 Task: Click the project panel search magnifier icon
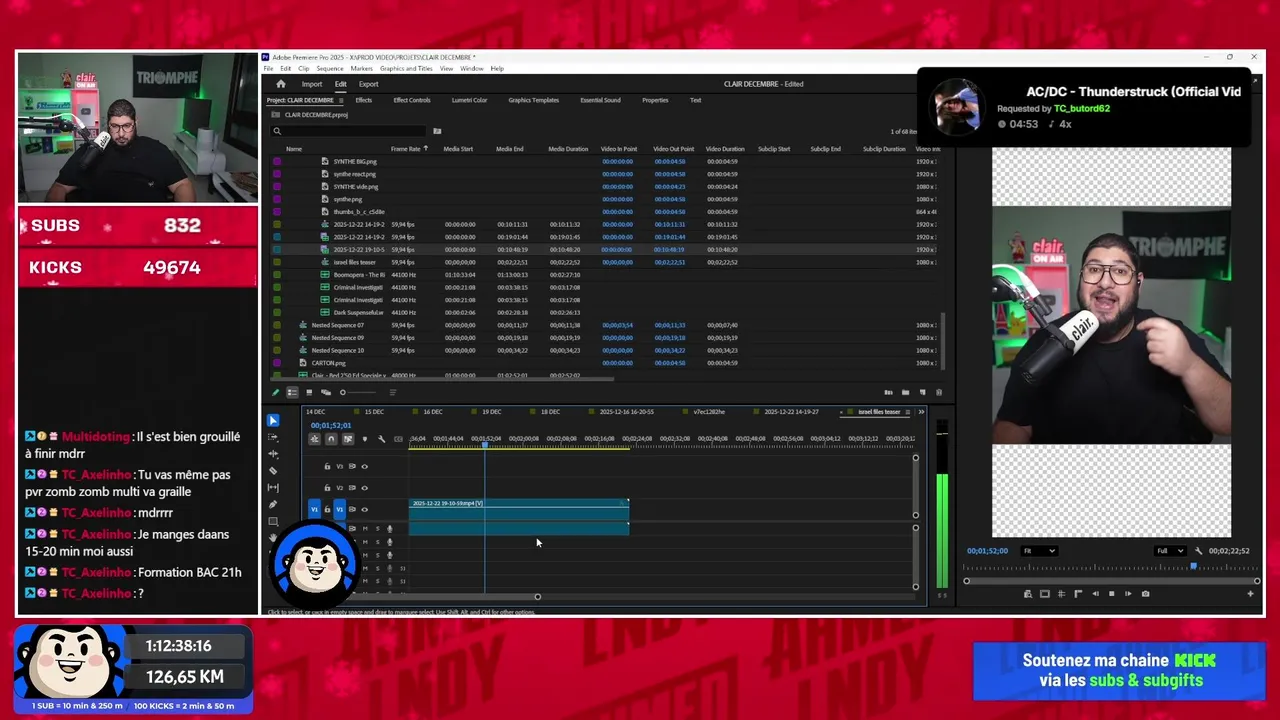coord(277,131)
